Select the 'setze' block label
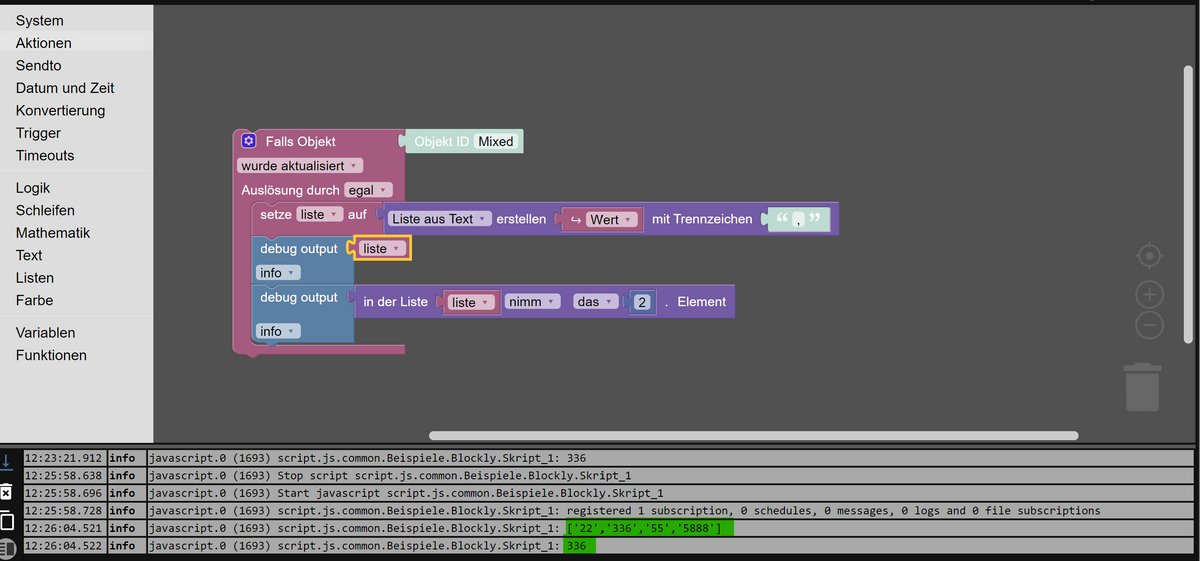 pyautogui.click(x=276, y=214)
